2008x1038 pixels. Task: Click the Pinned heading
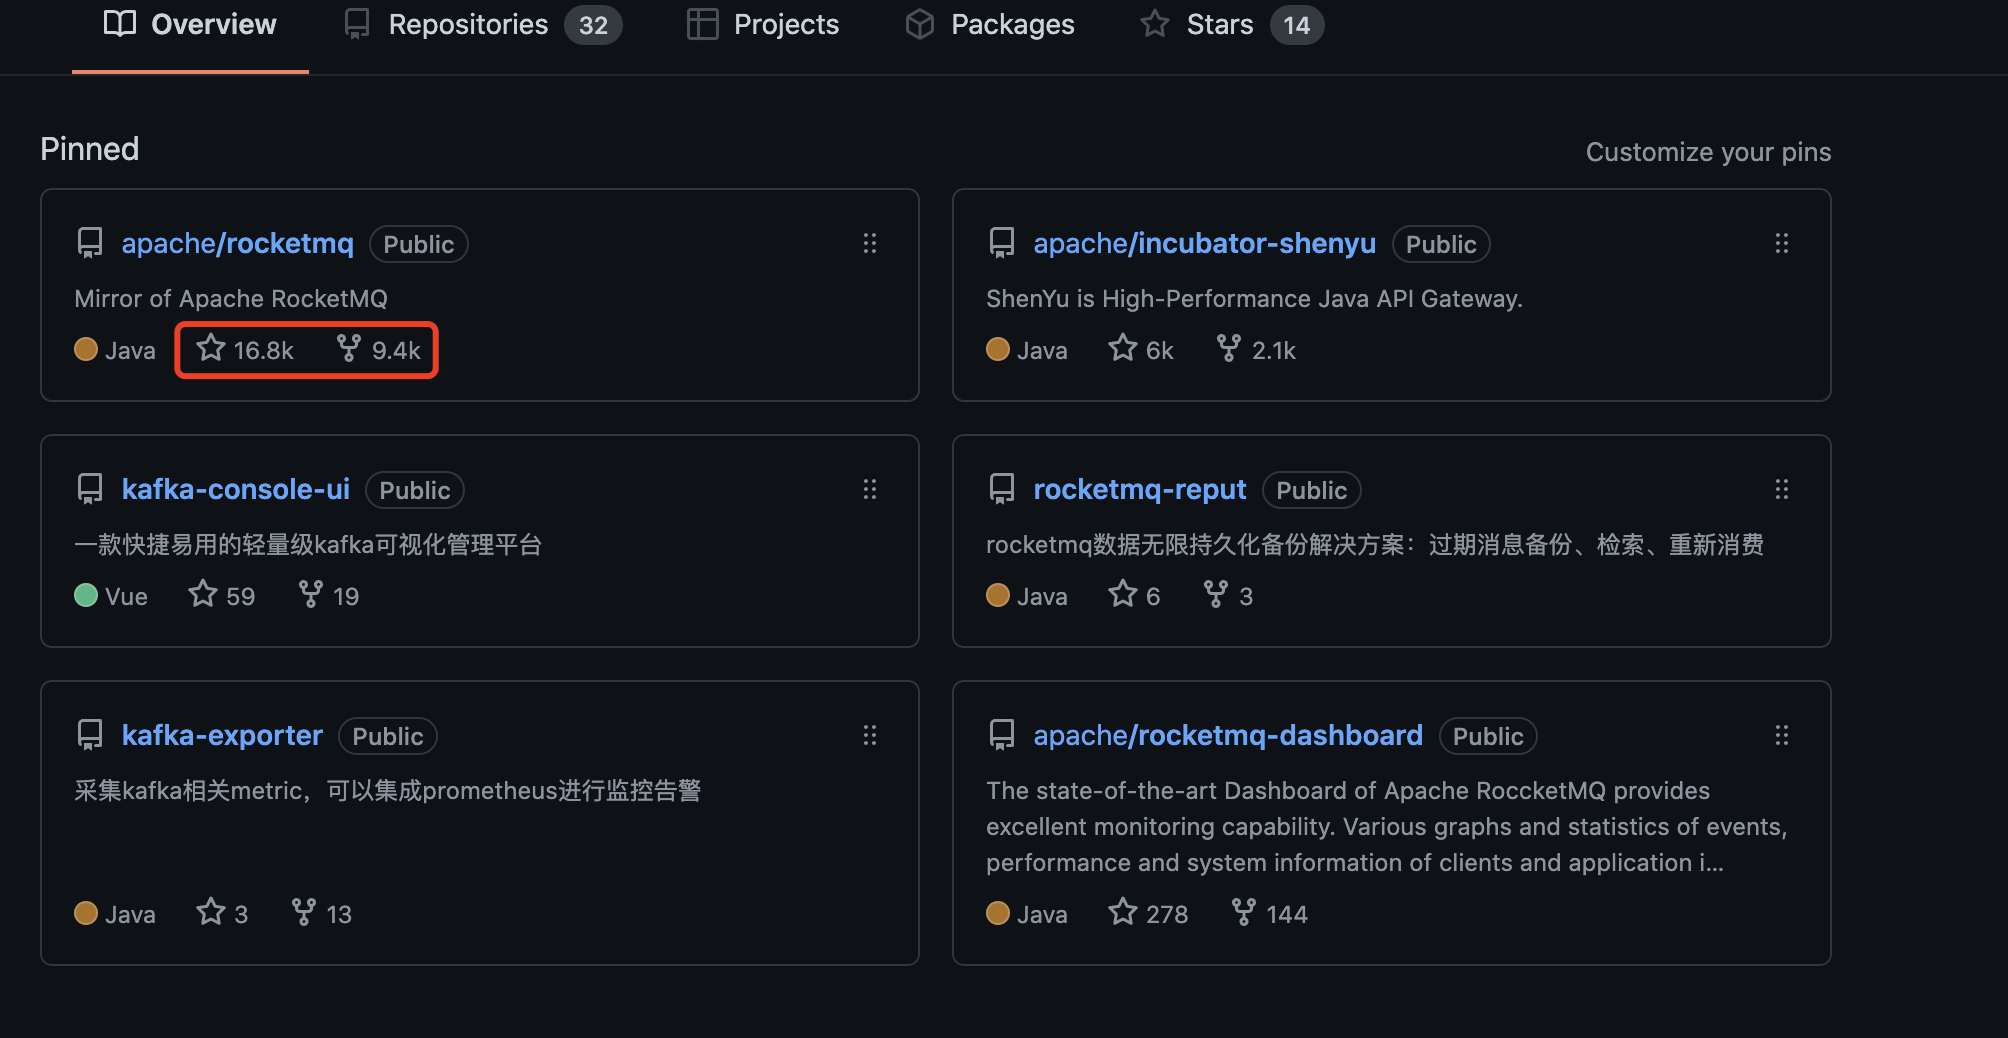tap(90, 149)
